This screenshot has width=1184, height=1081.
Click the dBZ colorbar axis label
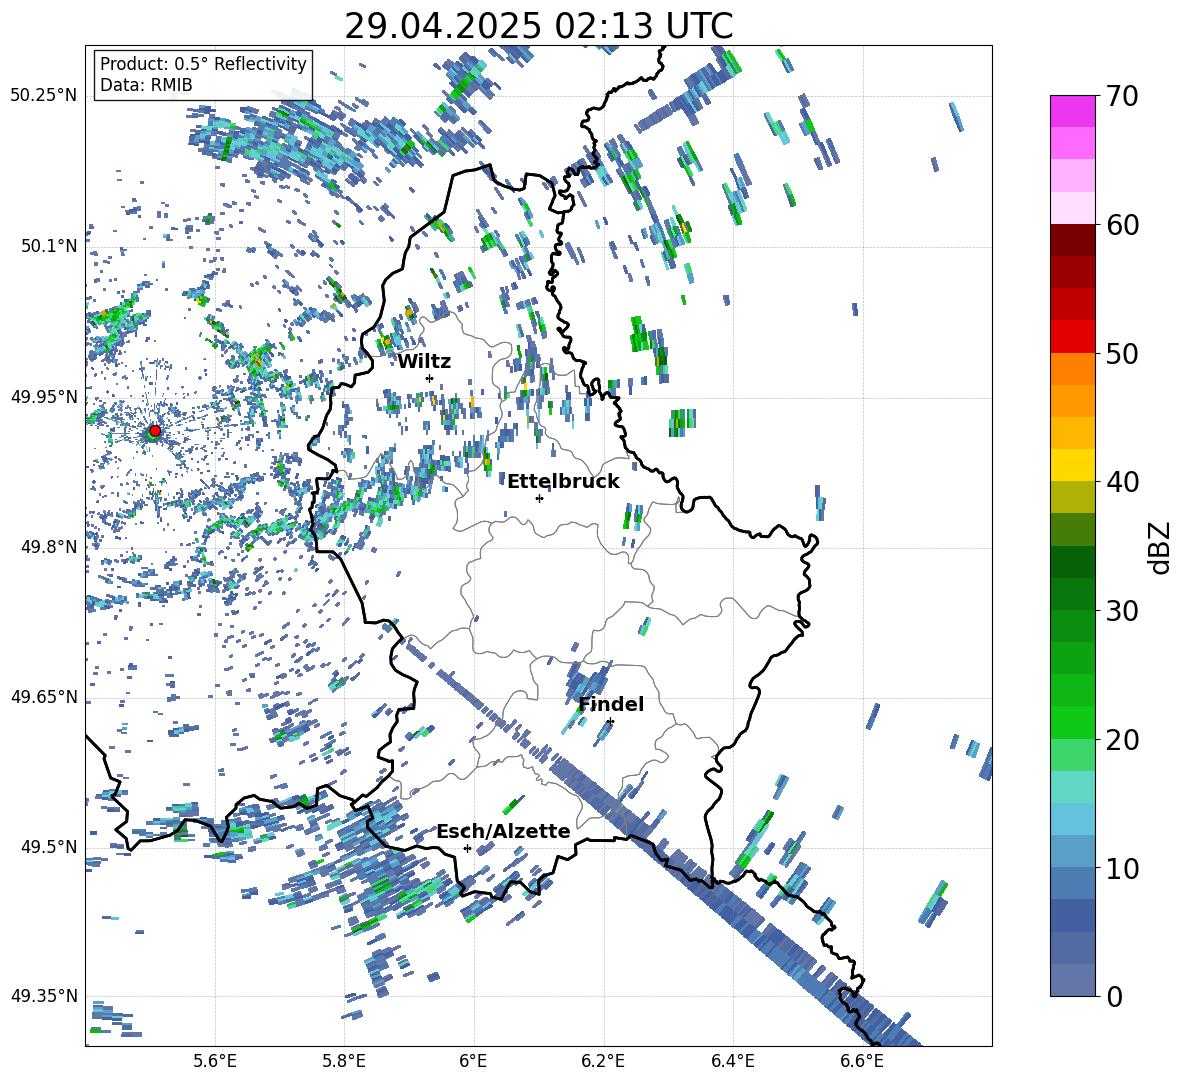(x=1161, y=547)
